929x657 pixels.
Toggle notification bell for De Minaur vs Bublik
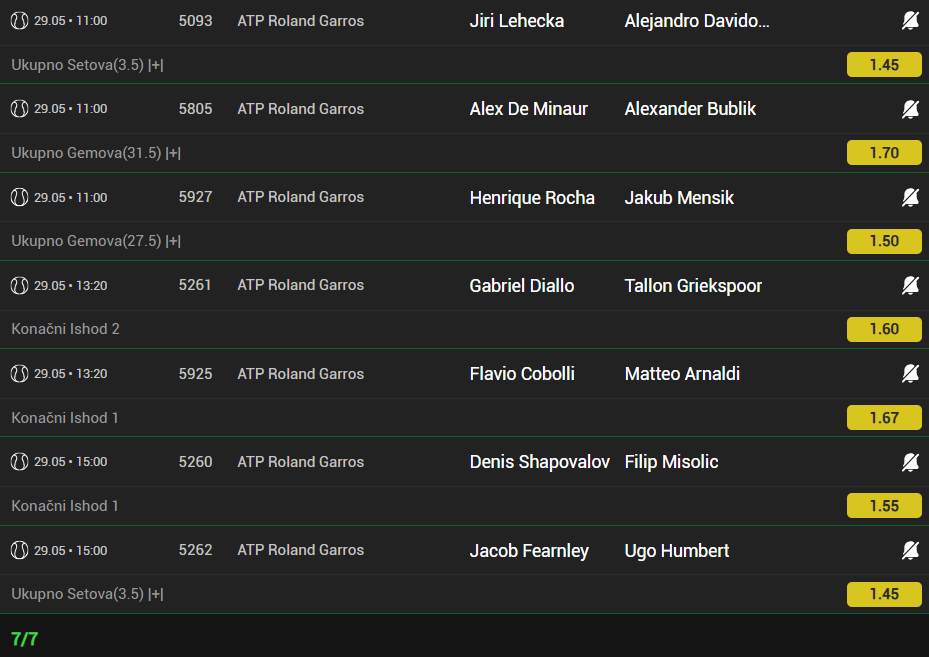point(910,109)
